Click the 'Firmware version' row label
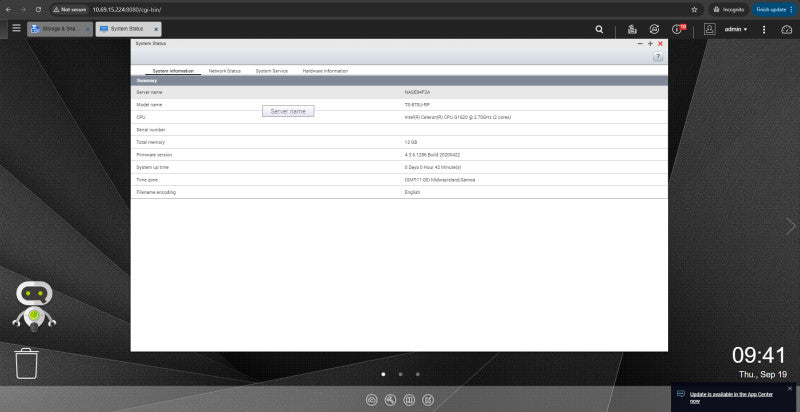 click(154, 154)
